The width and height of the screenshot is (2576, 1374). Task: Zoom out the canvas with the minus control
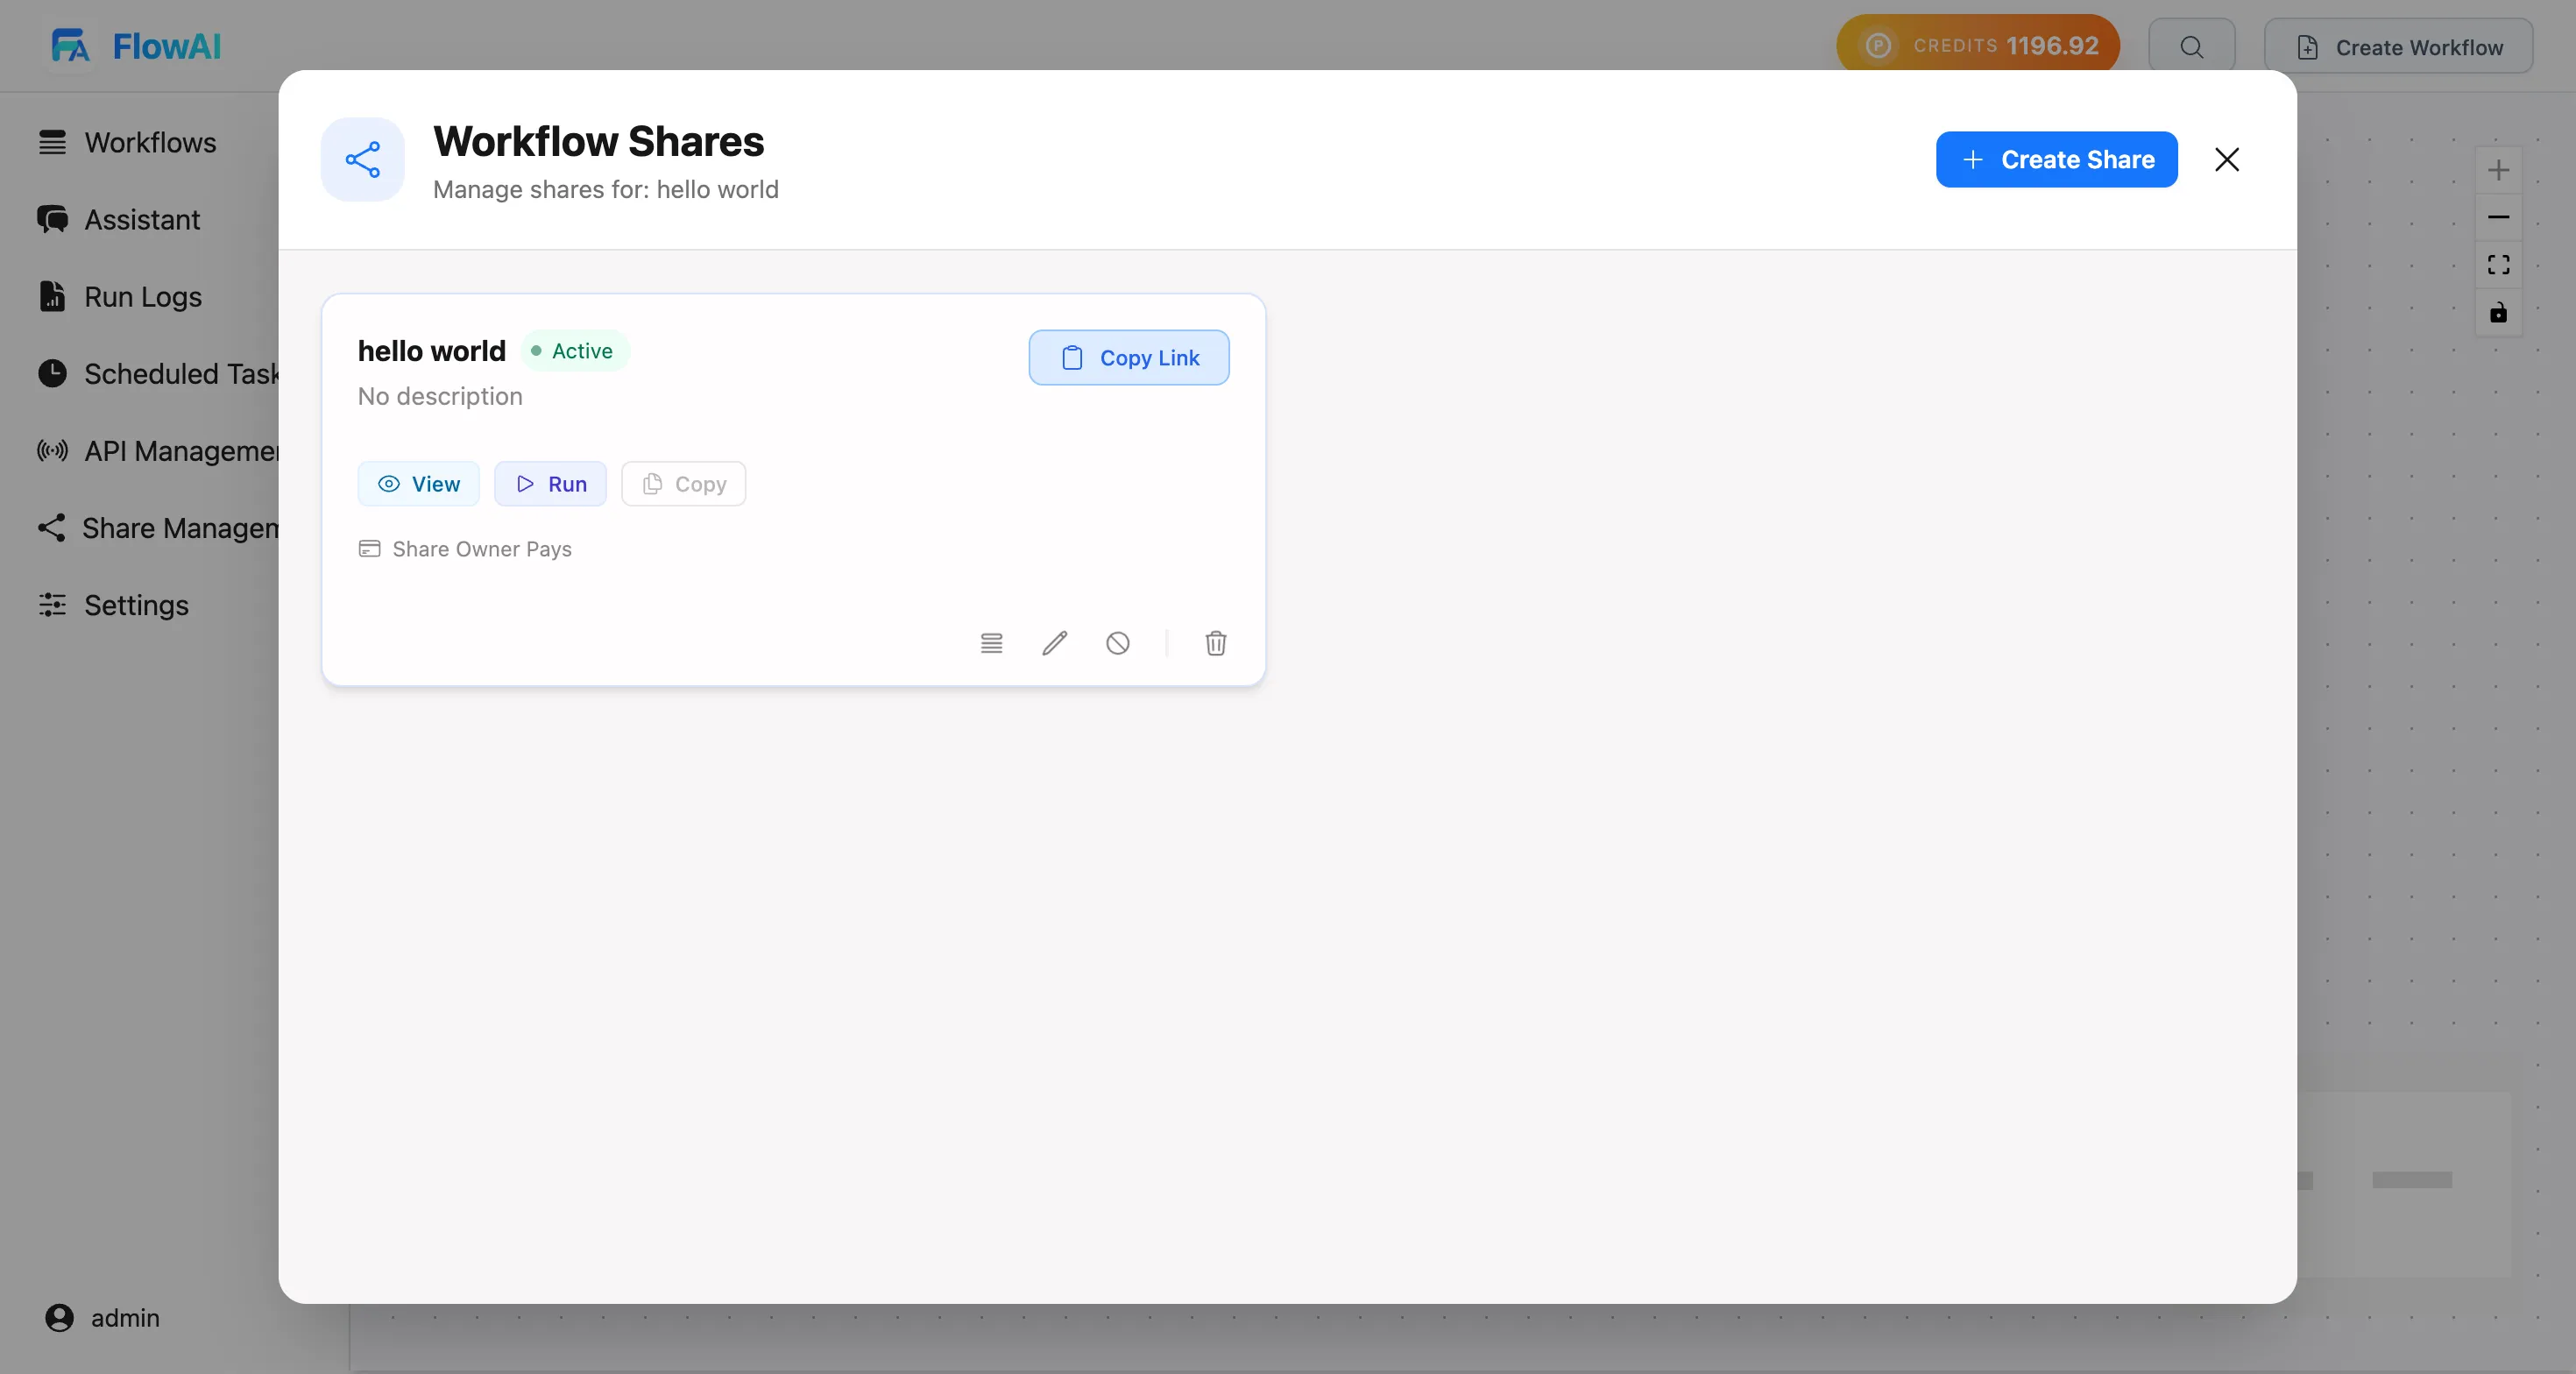click(x=2499, y=218)
